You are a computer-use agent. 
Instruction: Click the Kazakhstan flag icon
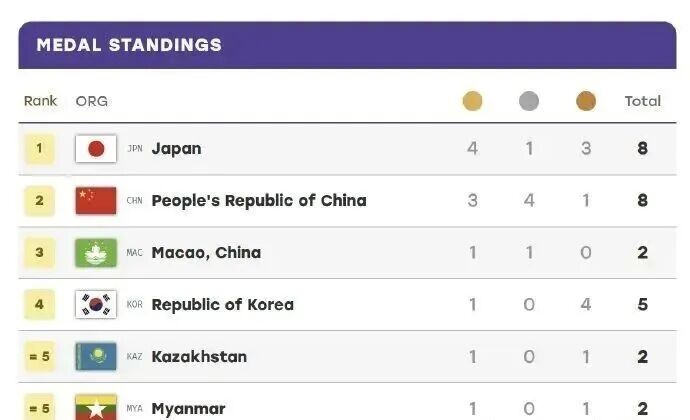pyautogui.click(x=96, y=356)
